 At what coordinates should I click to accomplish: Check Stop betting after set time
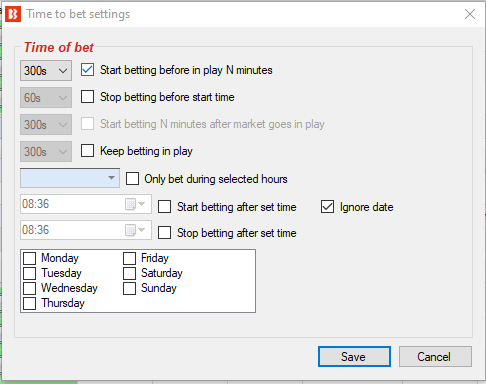(x=164, y=233)
